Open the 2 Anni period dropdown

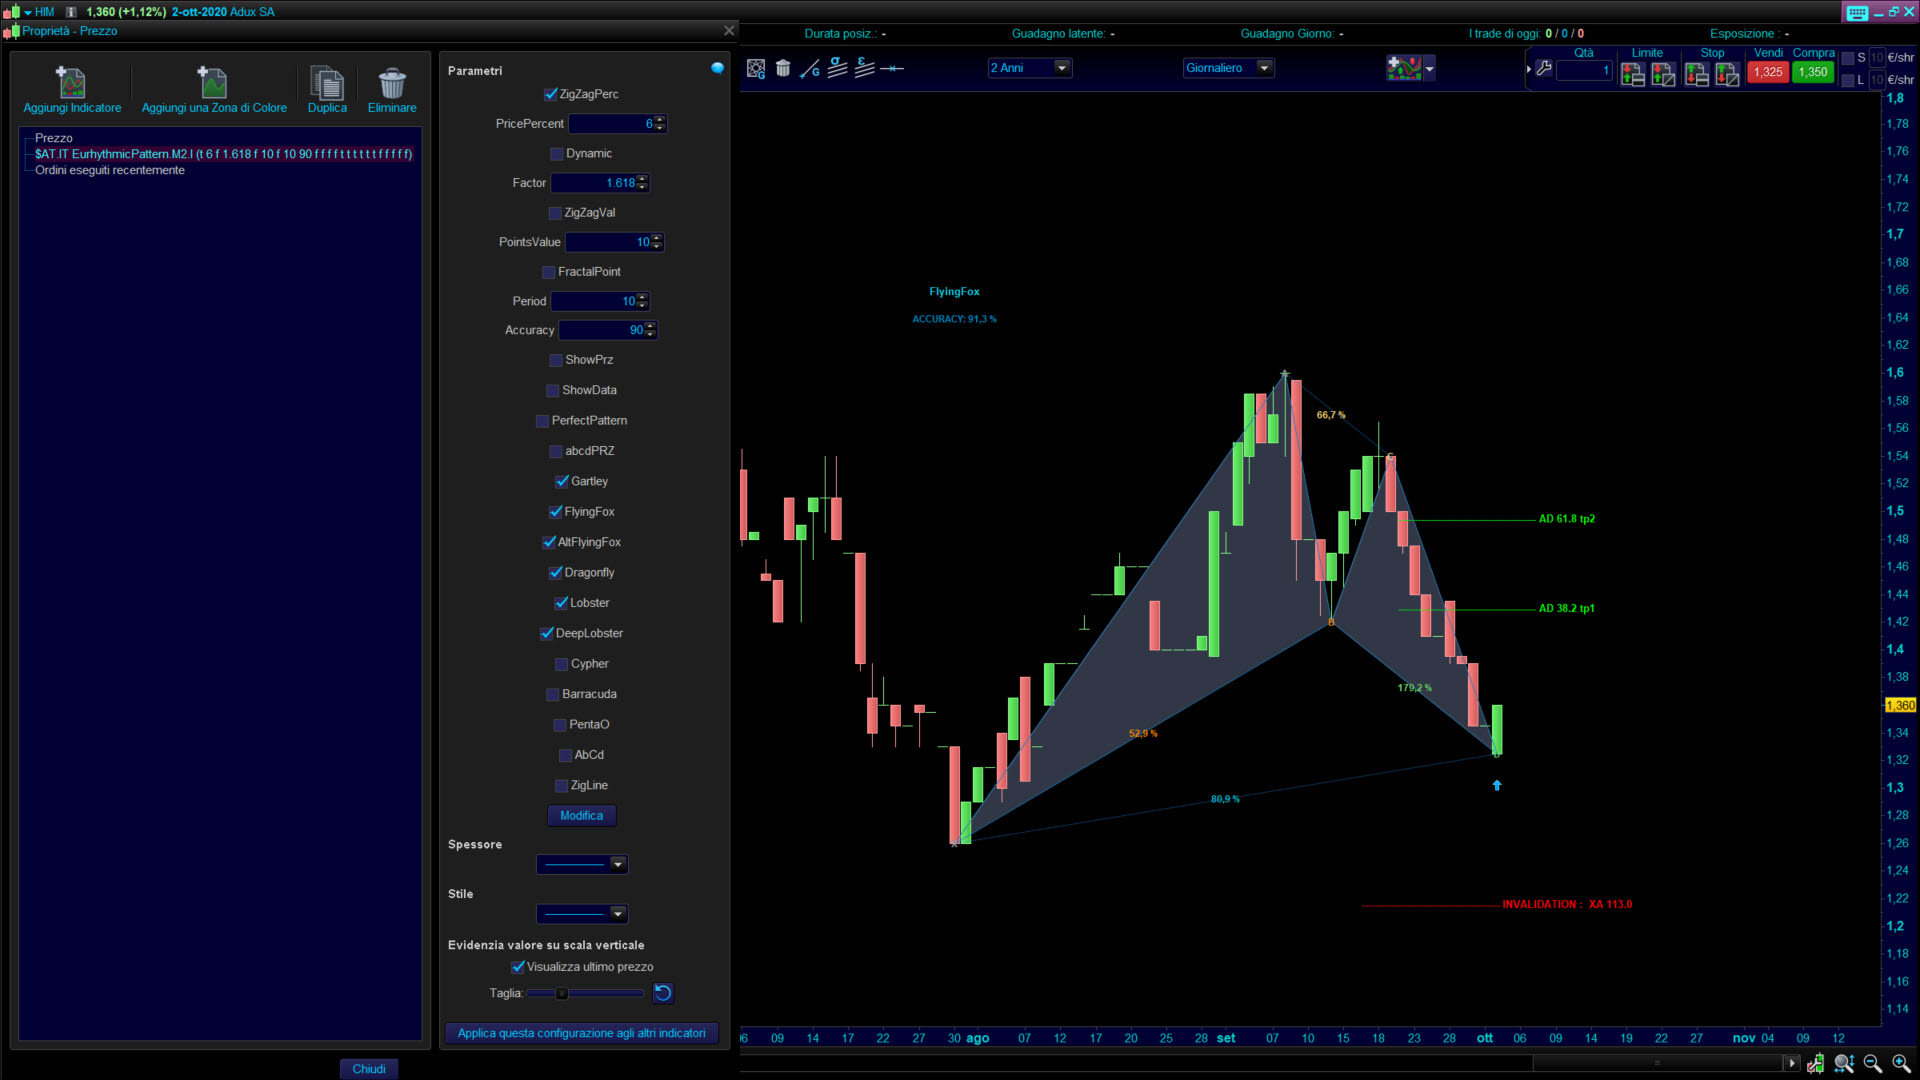pyautogui.click(x=1062, y=68)
